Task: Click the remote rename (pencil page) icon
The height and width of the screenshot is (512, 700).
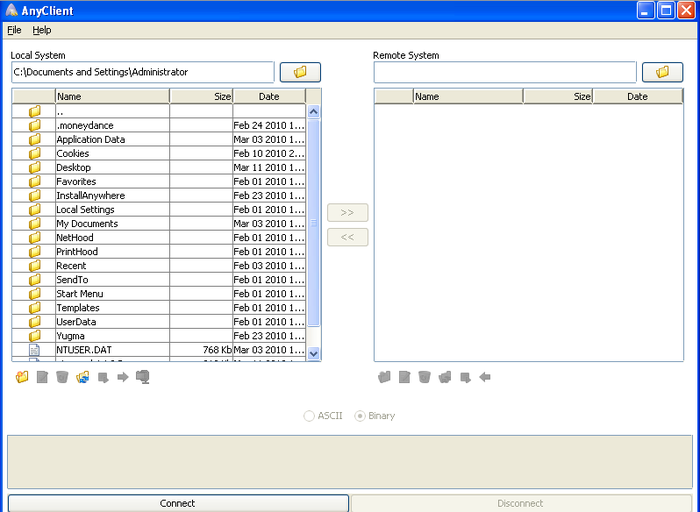Action: (x=404, y=377)
